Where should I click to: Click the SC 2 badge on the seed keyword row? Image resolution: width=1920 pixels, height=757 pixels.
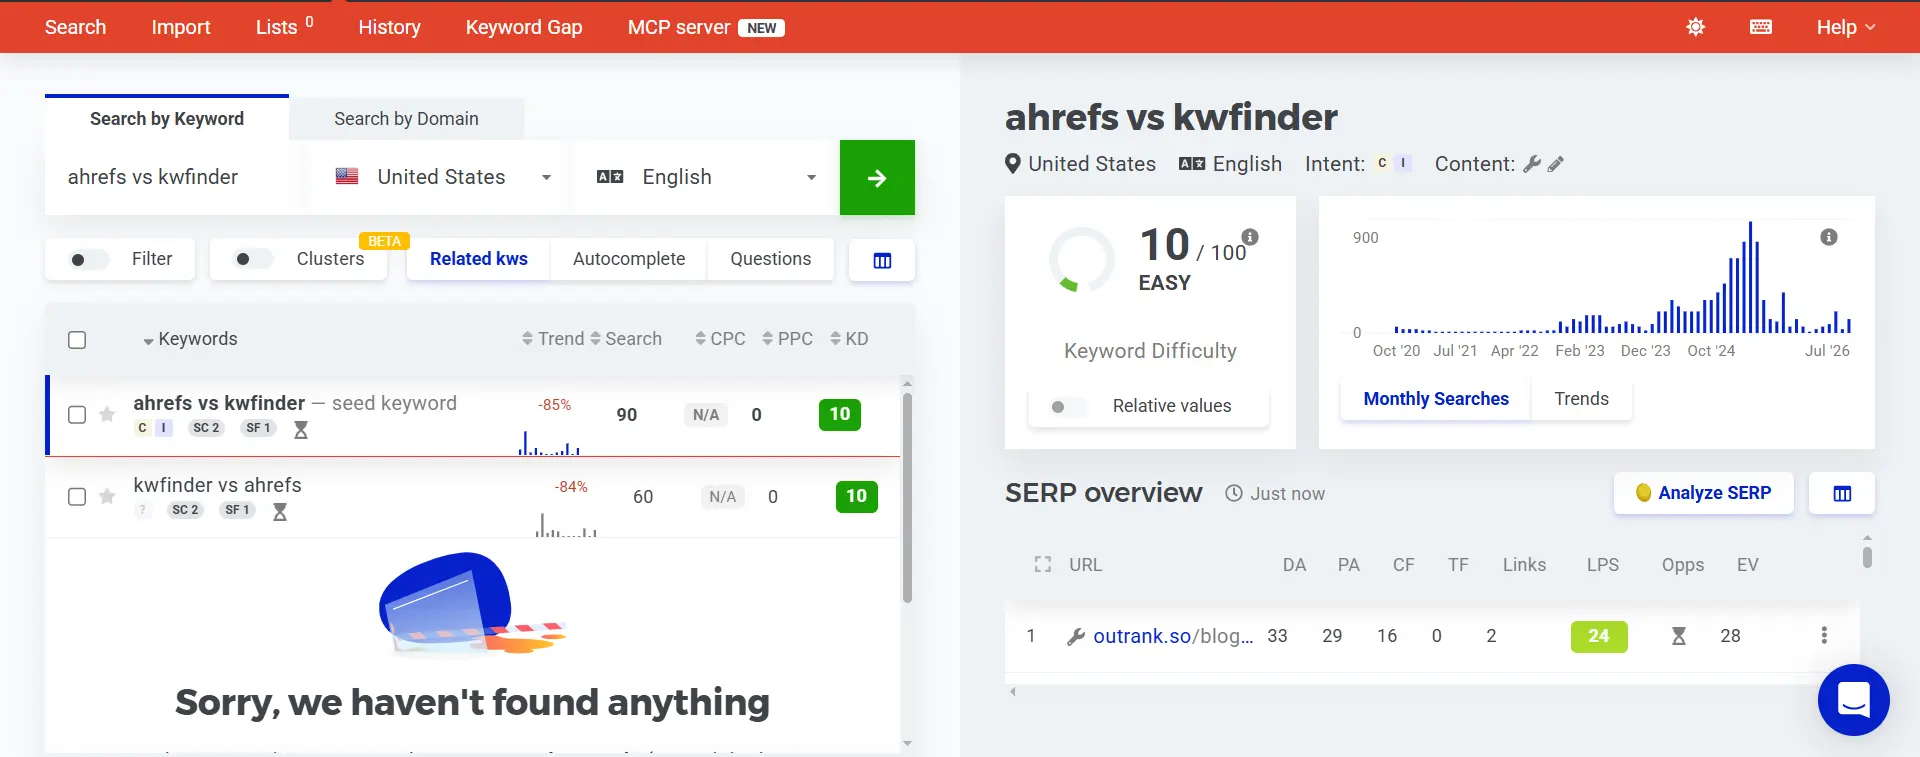(x=206, y=428)
